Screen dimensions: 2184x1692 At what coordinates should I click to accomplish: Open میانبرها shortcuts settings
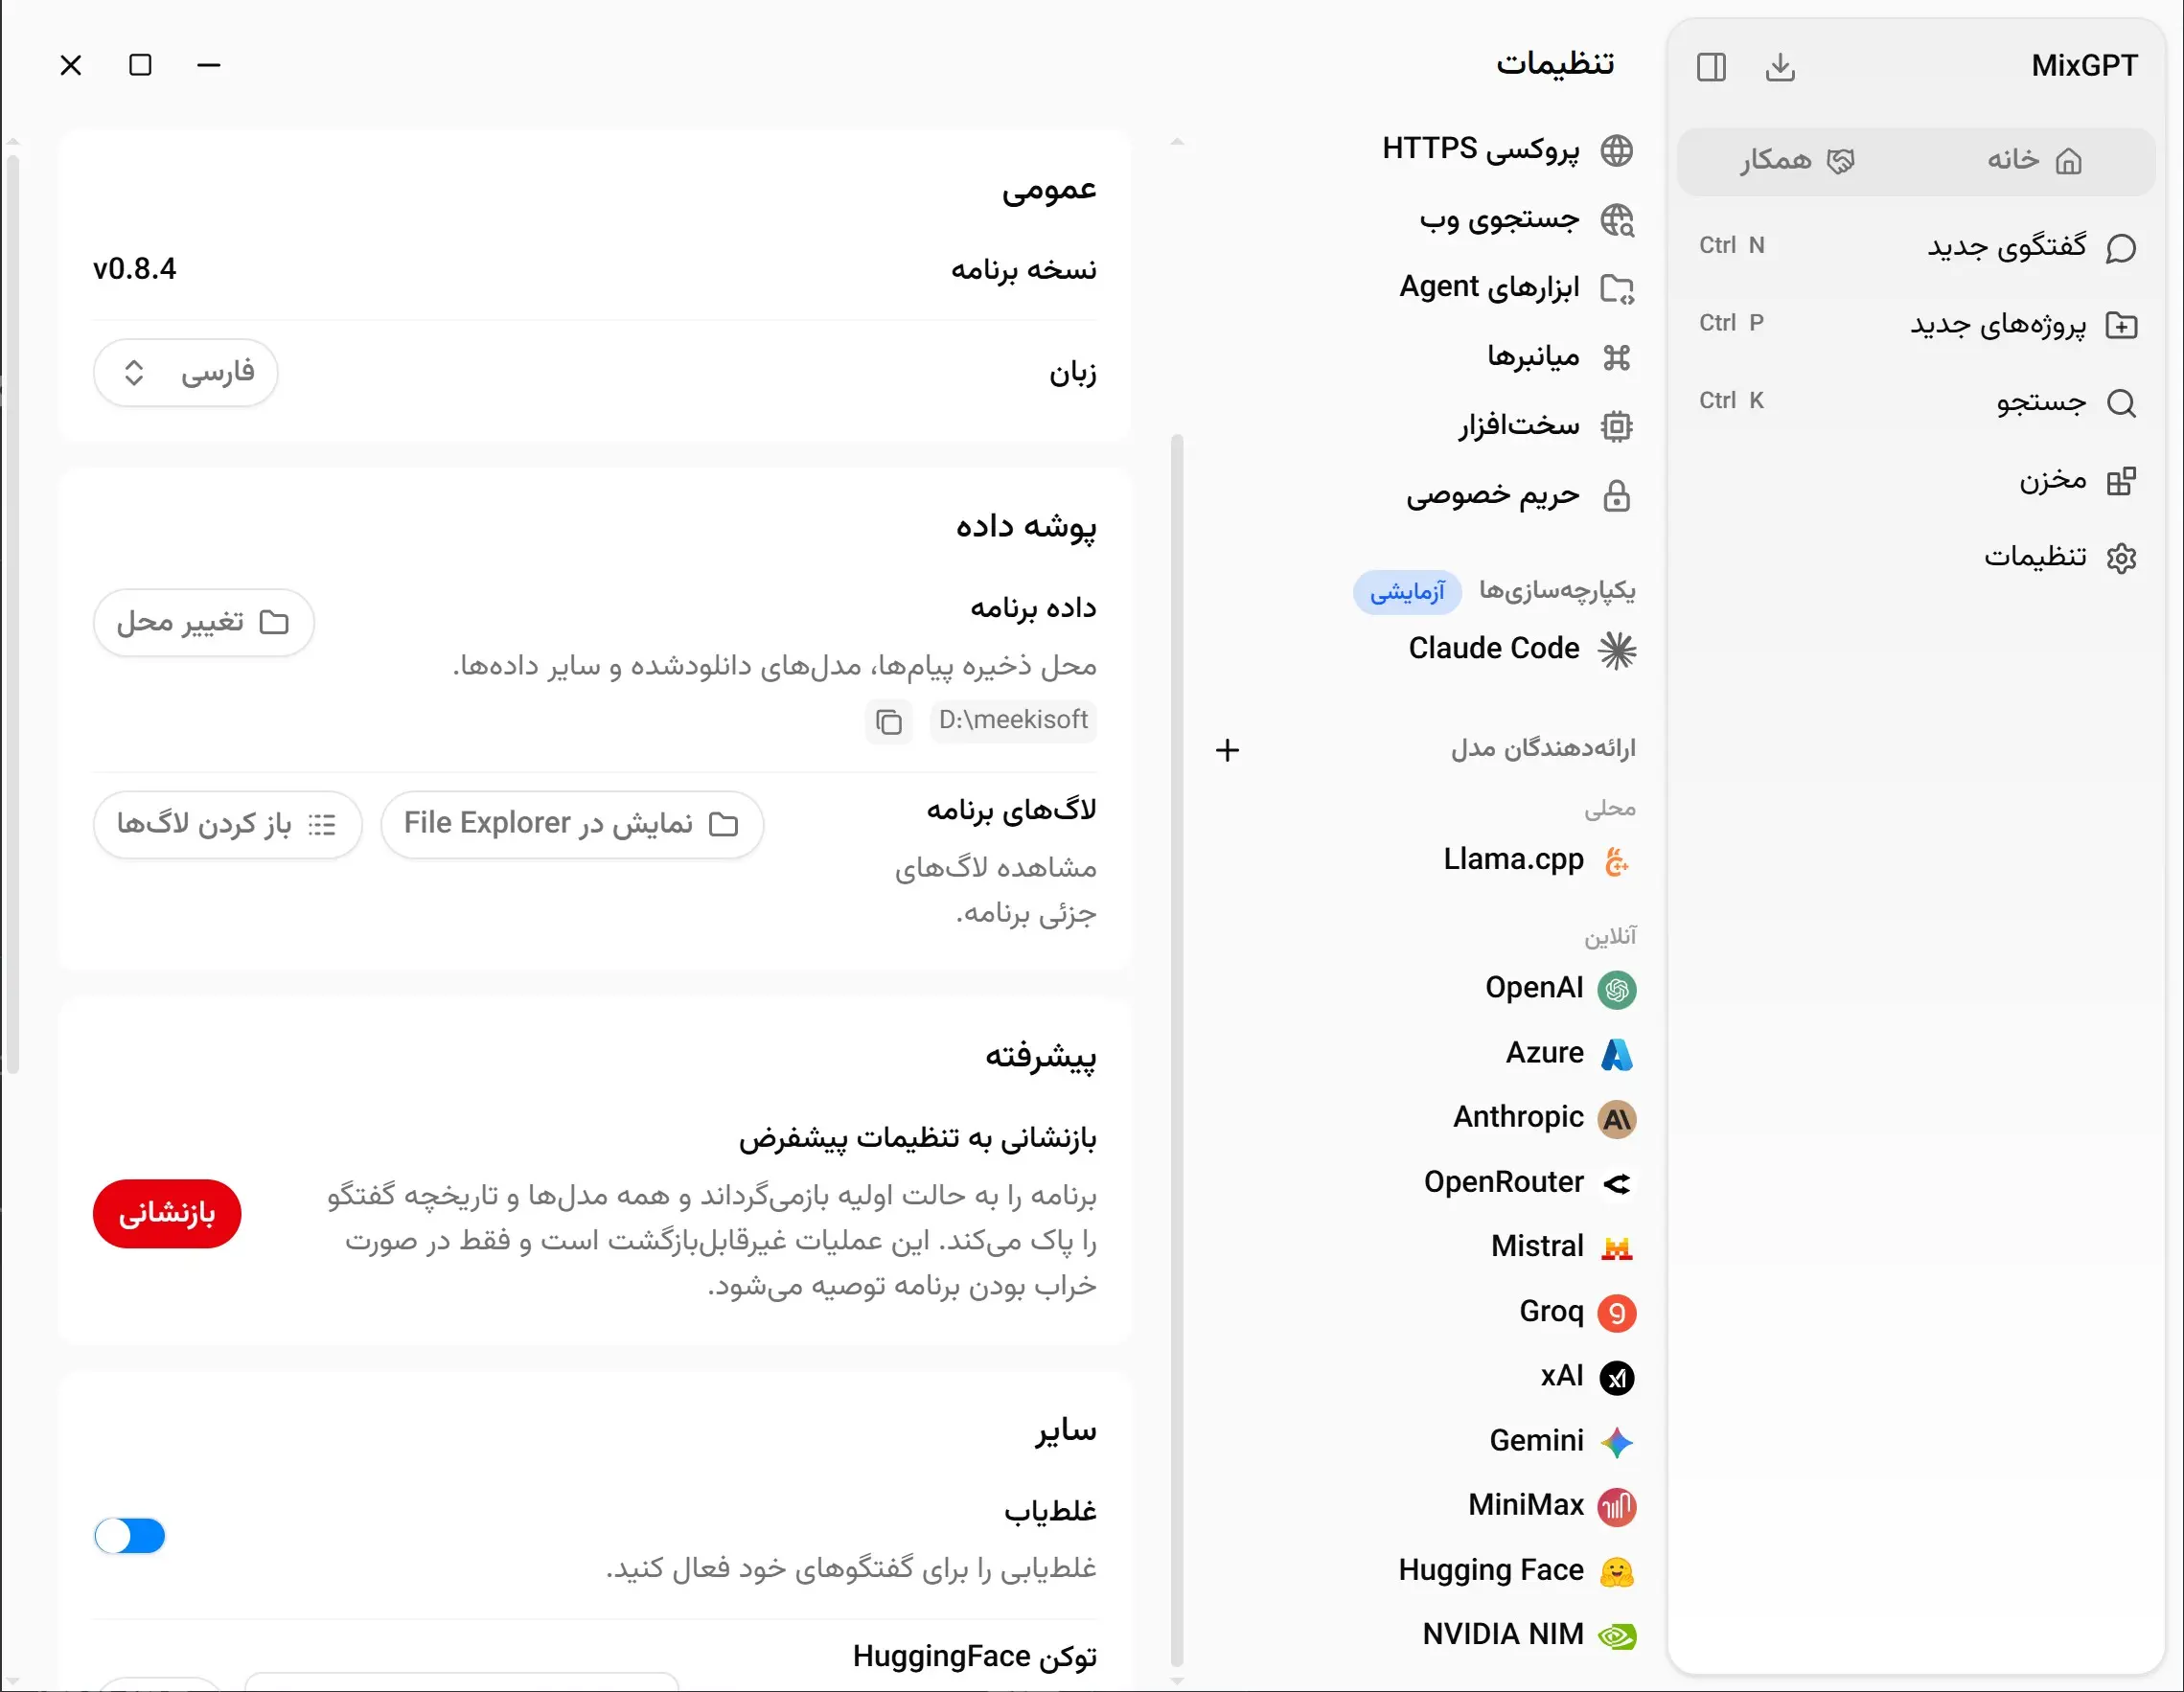click(1559, 357)
